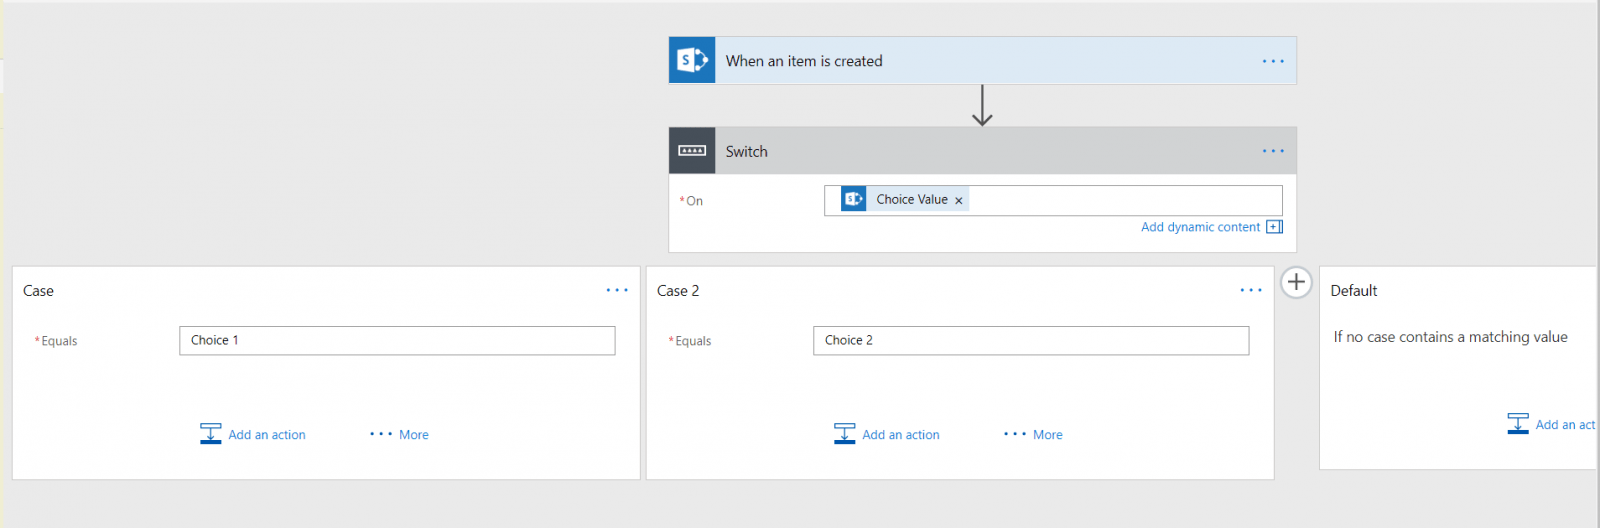Click add action icon in Case 2
This screenshot has height=528, width=1600.
[845, 434]
